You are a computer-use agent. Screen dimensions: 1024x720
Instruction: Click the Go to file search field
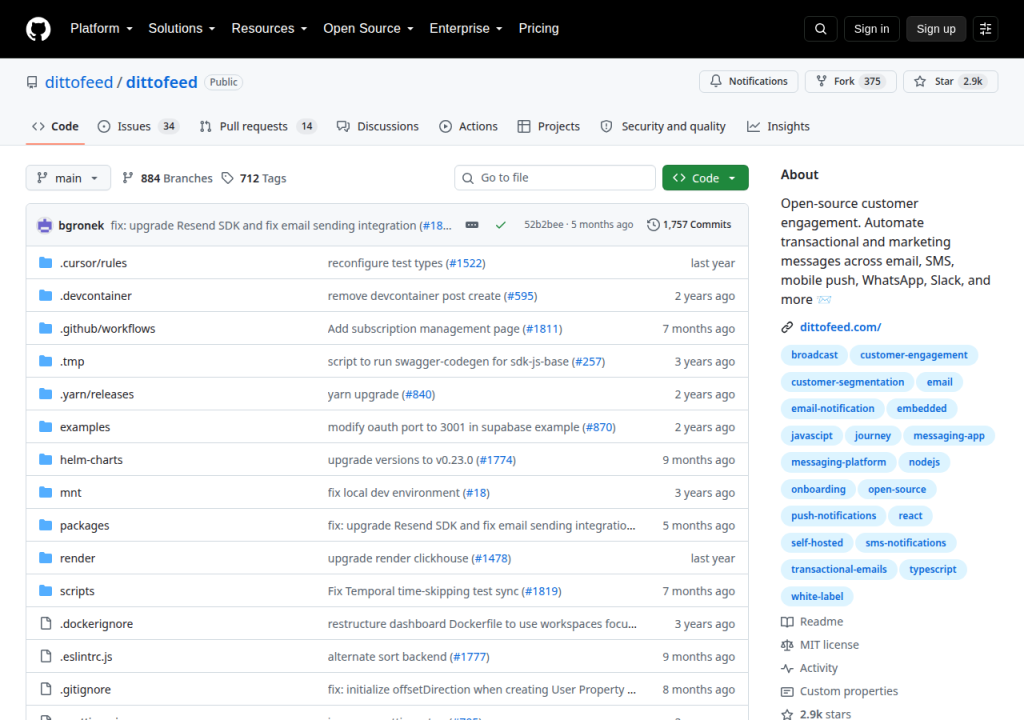click(555, 178)
